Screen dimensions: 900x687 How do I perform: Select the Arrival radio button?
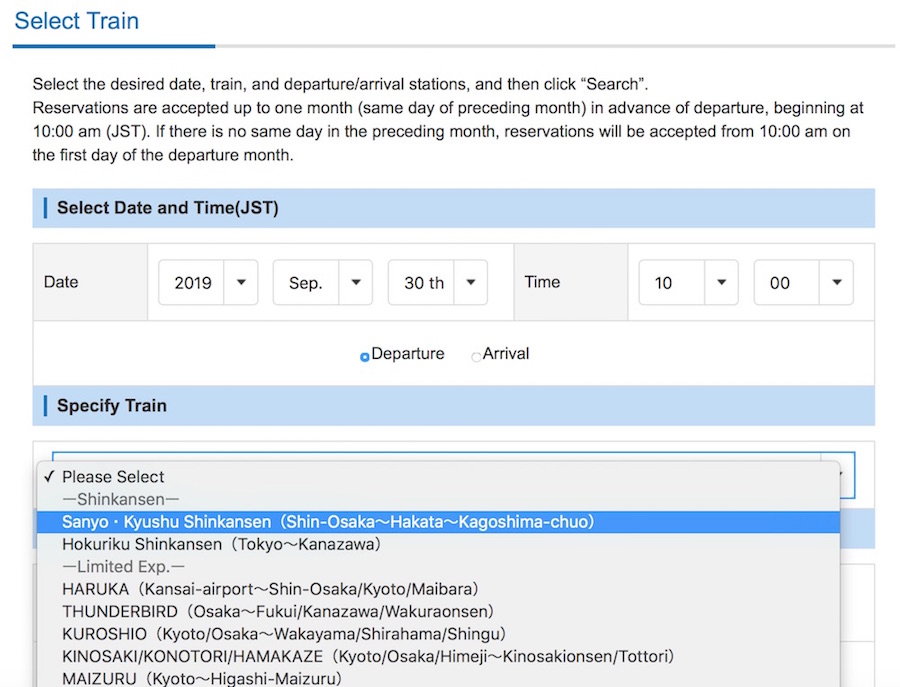[476, 356]
